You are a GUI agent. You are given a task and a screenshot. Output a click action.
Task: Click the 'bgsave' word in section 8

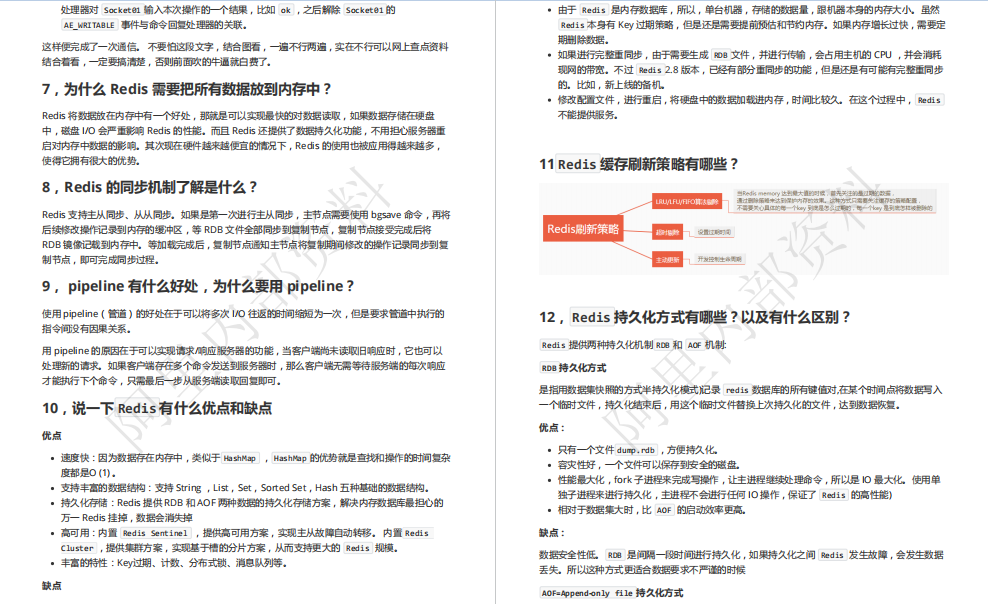tap(386, 215)
